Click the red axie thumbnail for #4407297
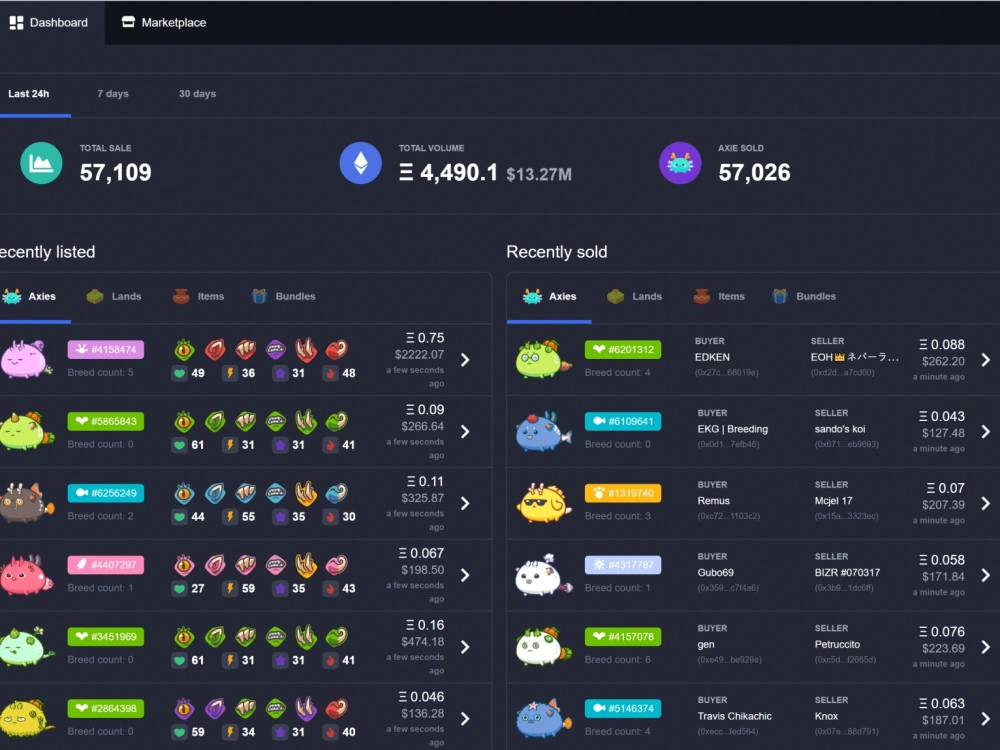Screen dimensions: 1000x750 pyautogui.click(x=26, y=575)
